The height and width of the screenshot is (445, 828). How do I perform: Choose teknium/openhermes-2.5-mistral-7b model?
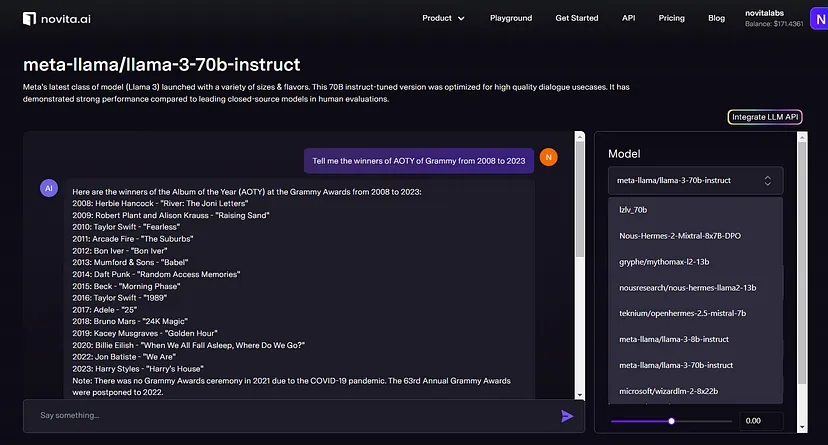click(x=695, y=313)
